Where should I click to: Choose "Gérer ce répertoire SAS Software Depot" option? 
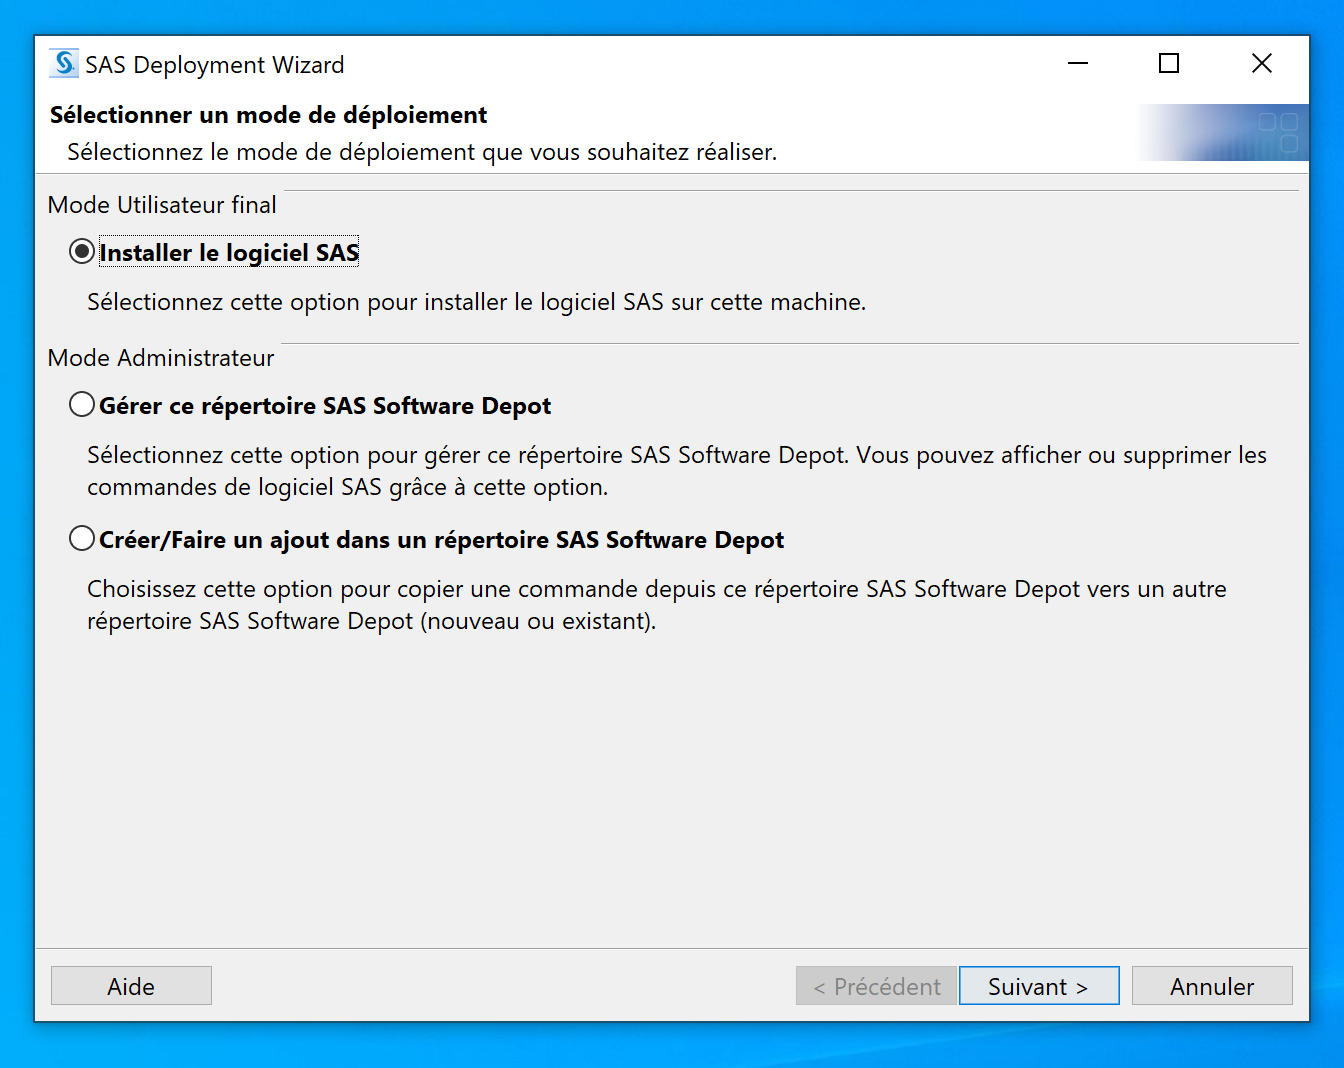coord(82,405)
